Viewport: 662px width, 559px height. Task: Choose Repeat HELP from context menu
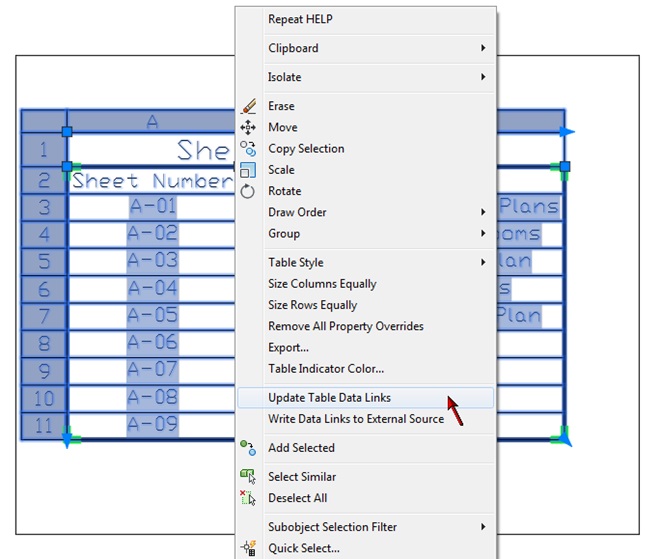click(x=366, y=19)
